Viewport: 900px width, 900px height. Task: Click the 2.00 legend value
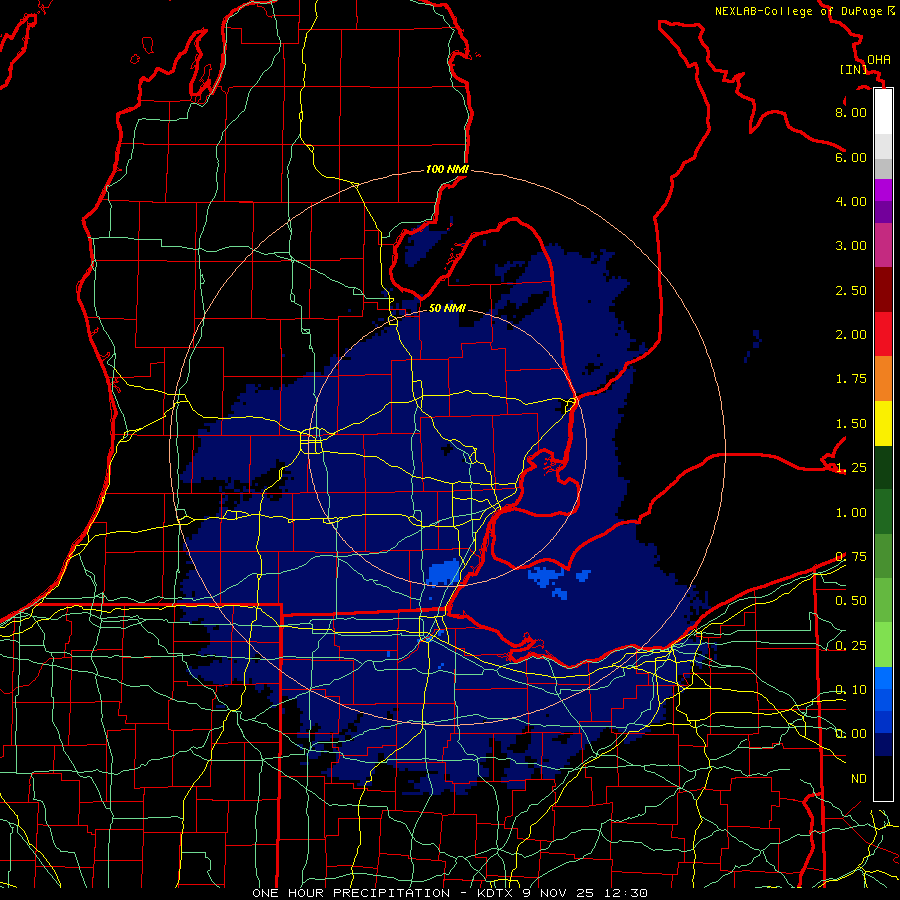(x=851, y=335)
